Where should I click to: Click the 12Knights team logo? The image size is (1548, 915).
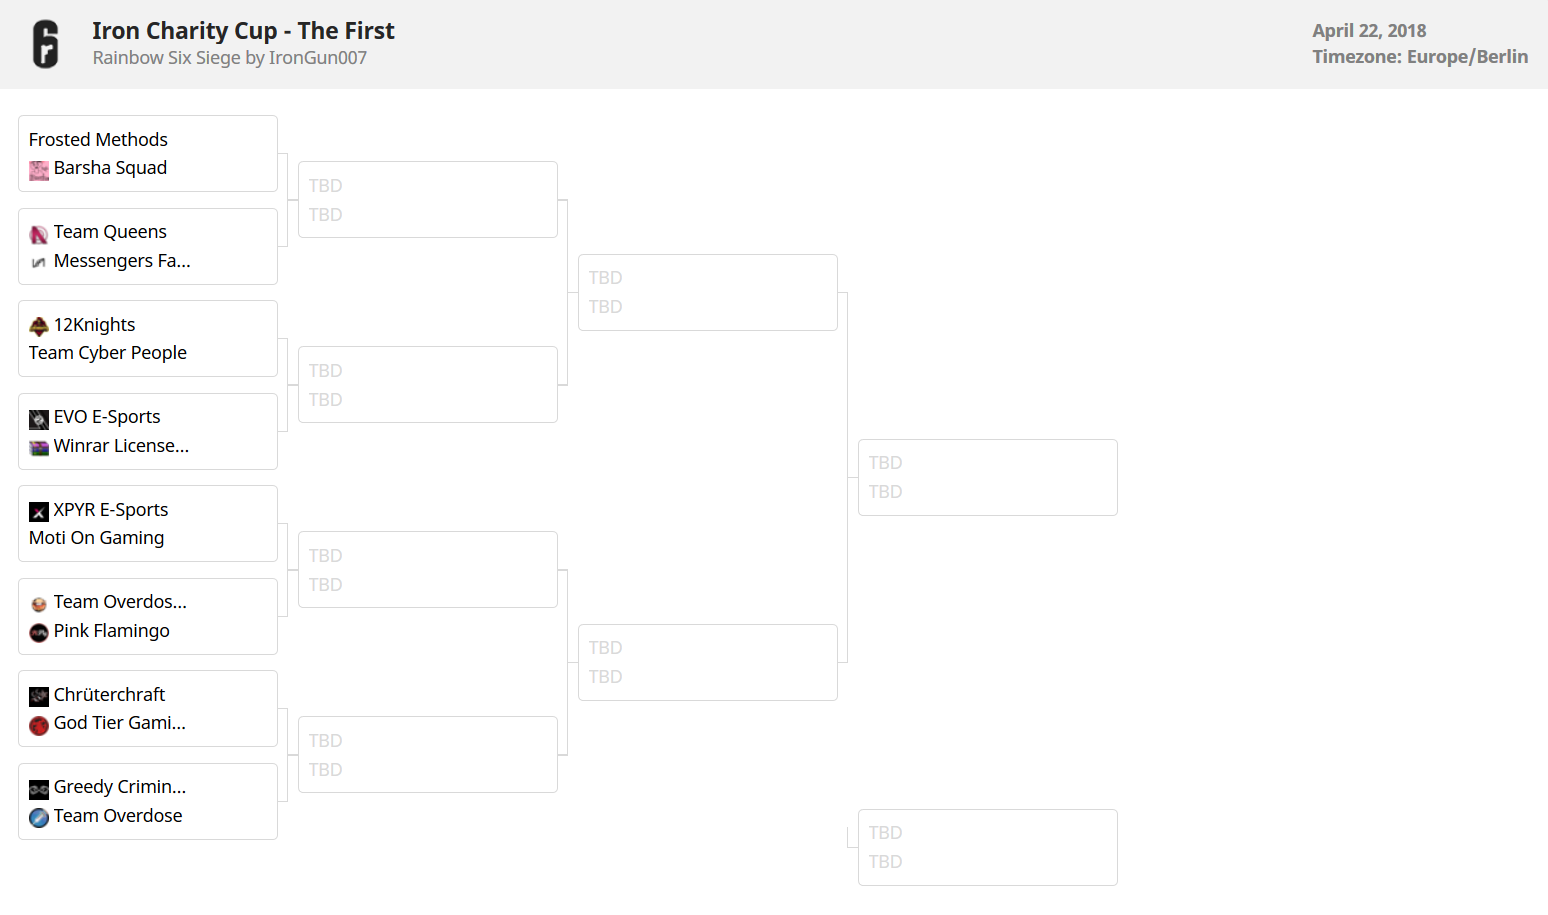(39, 326)
